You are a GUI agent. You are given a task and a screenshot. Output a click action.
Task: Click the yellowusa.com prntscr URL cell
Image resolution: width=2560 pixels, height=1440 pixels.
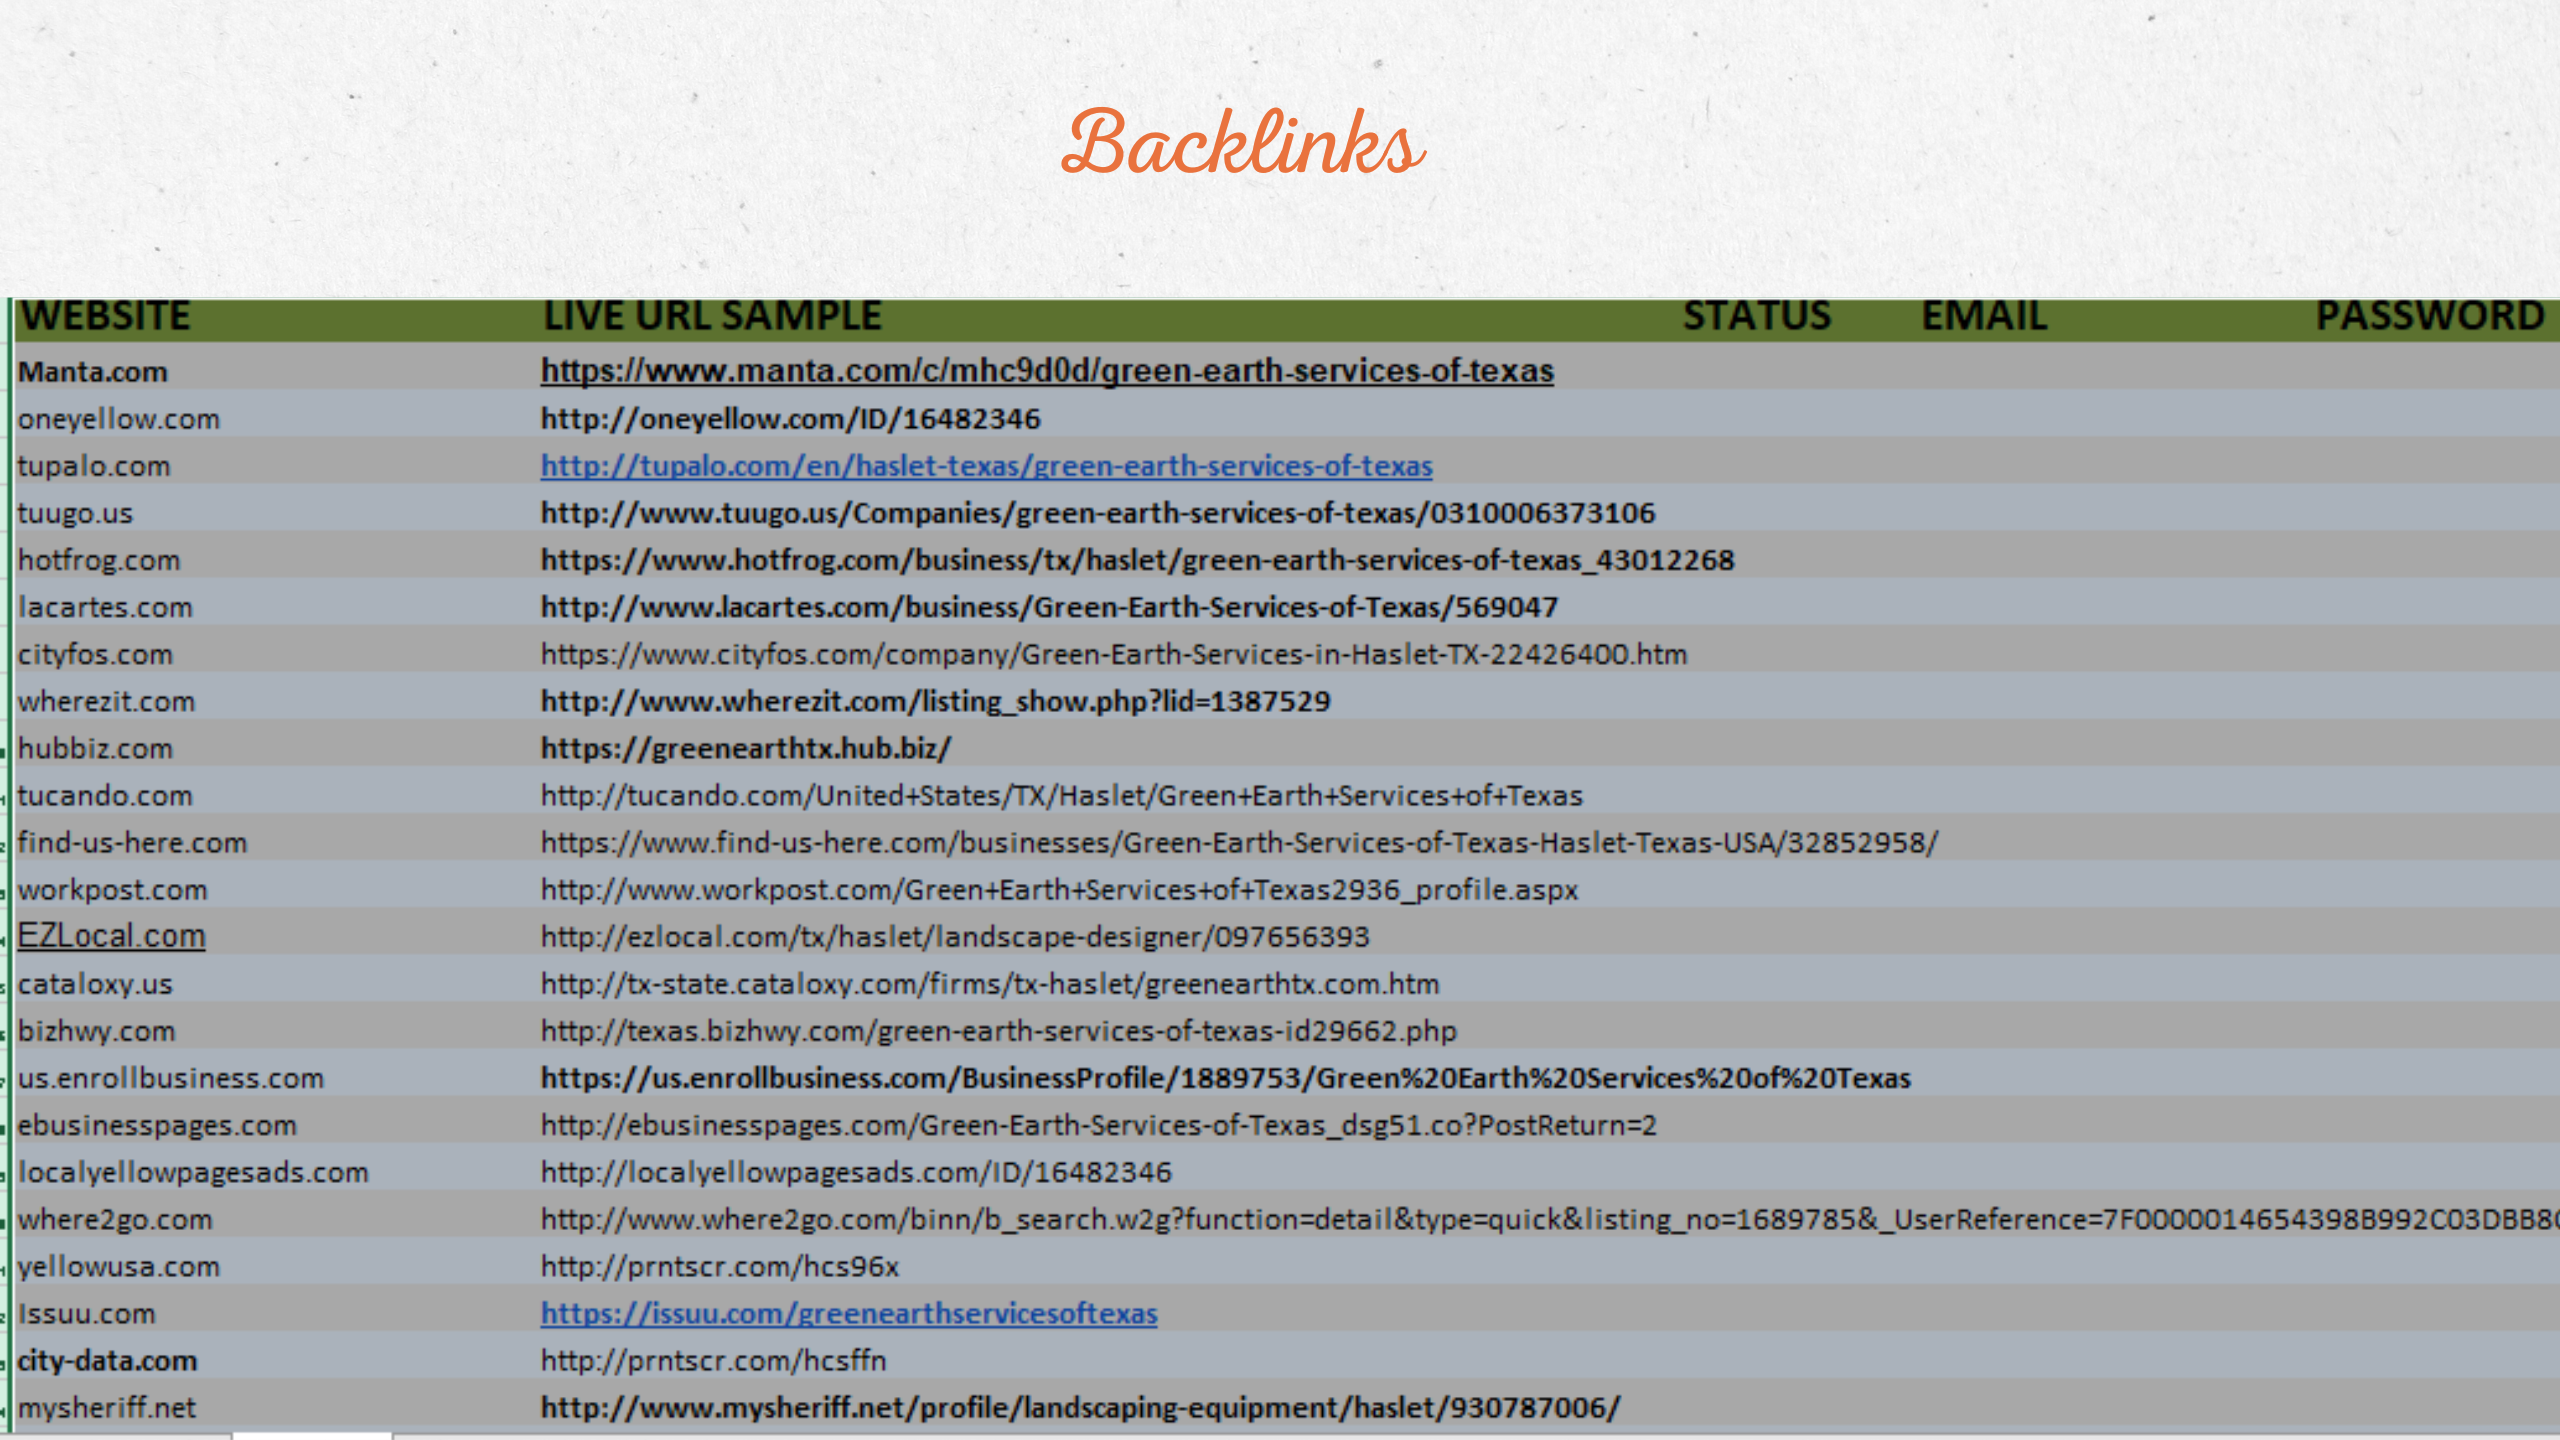[x=719, y=1267]
